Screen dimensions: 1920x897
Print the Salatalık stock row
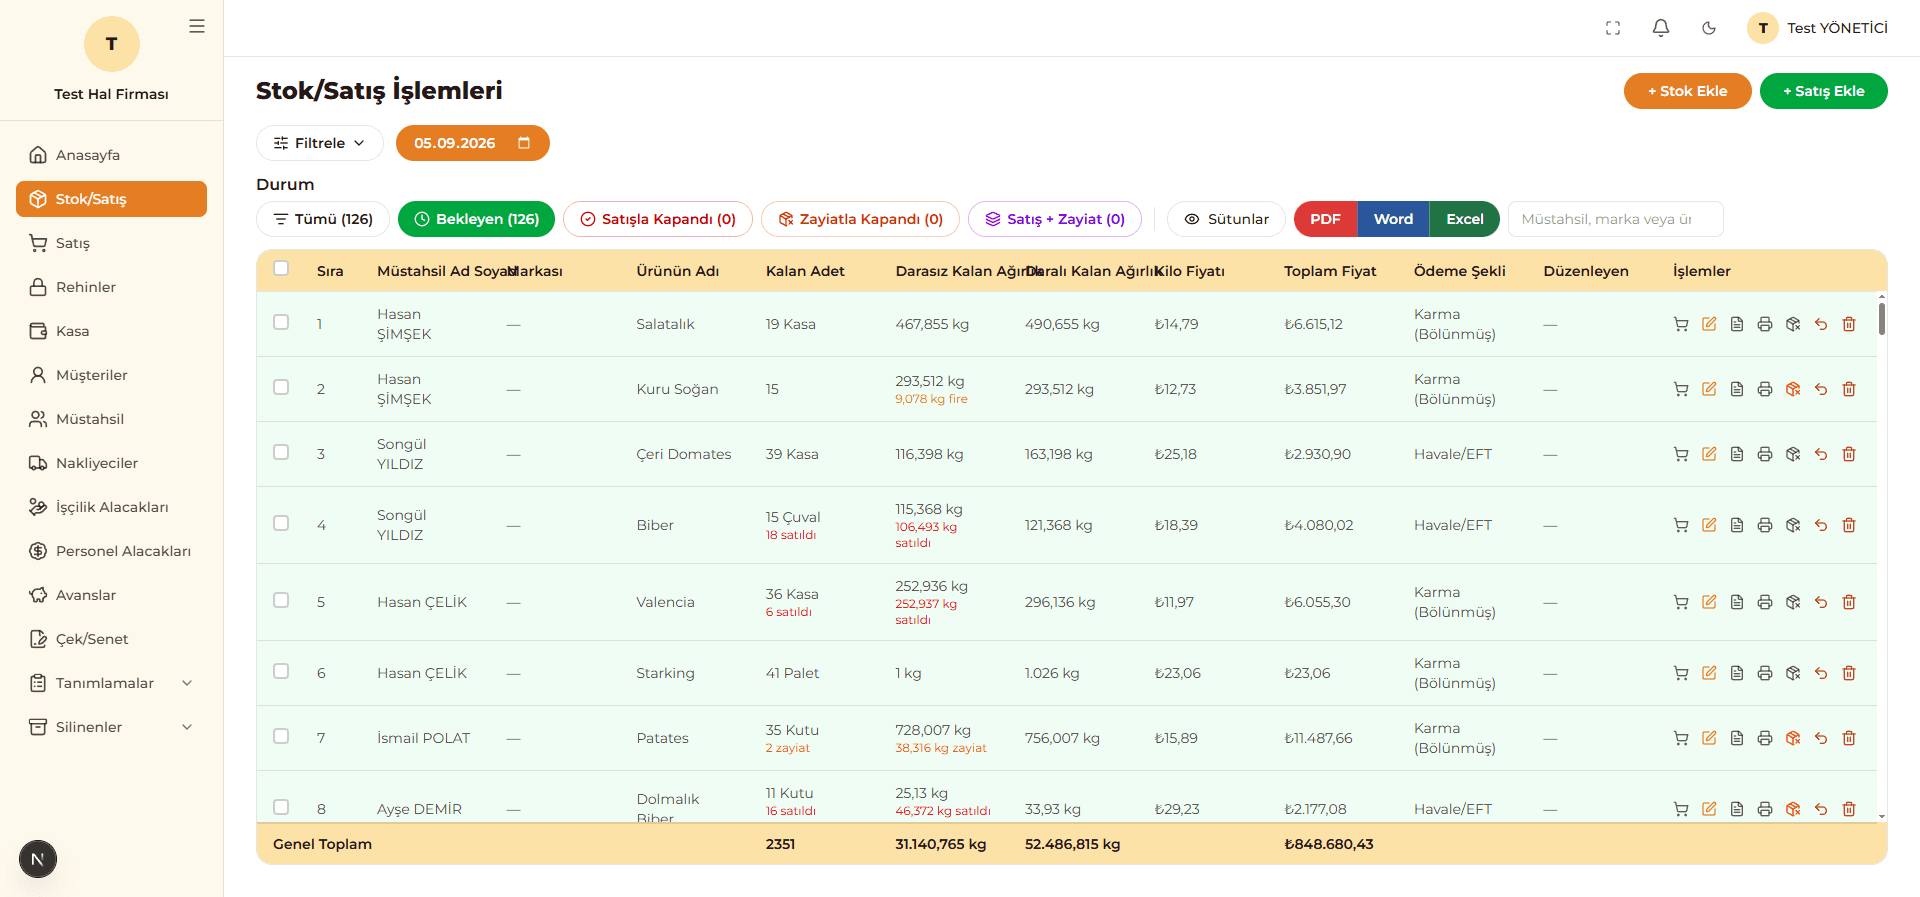pos(1765,324)
